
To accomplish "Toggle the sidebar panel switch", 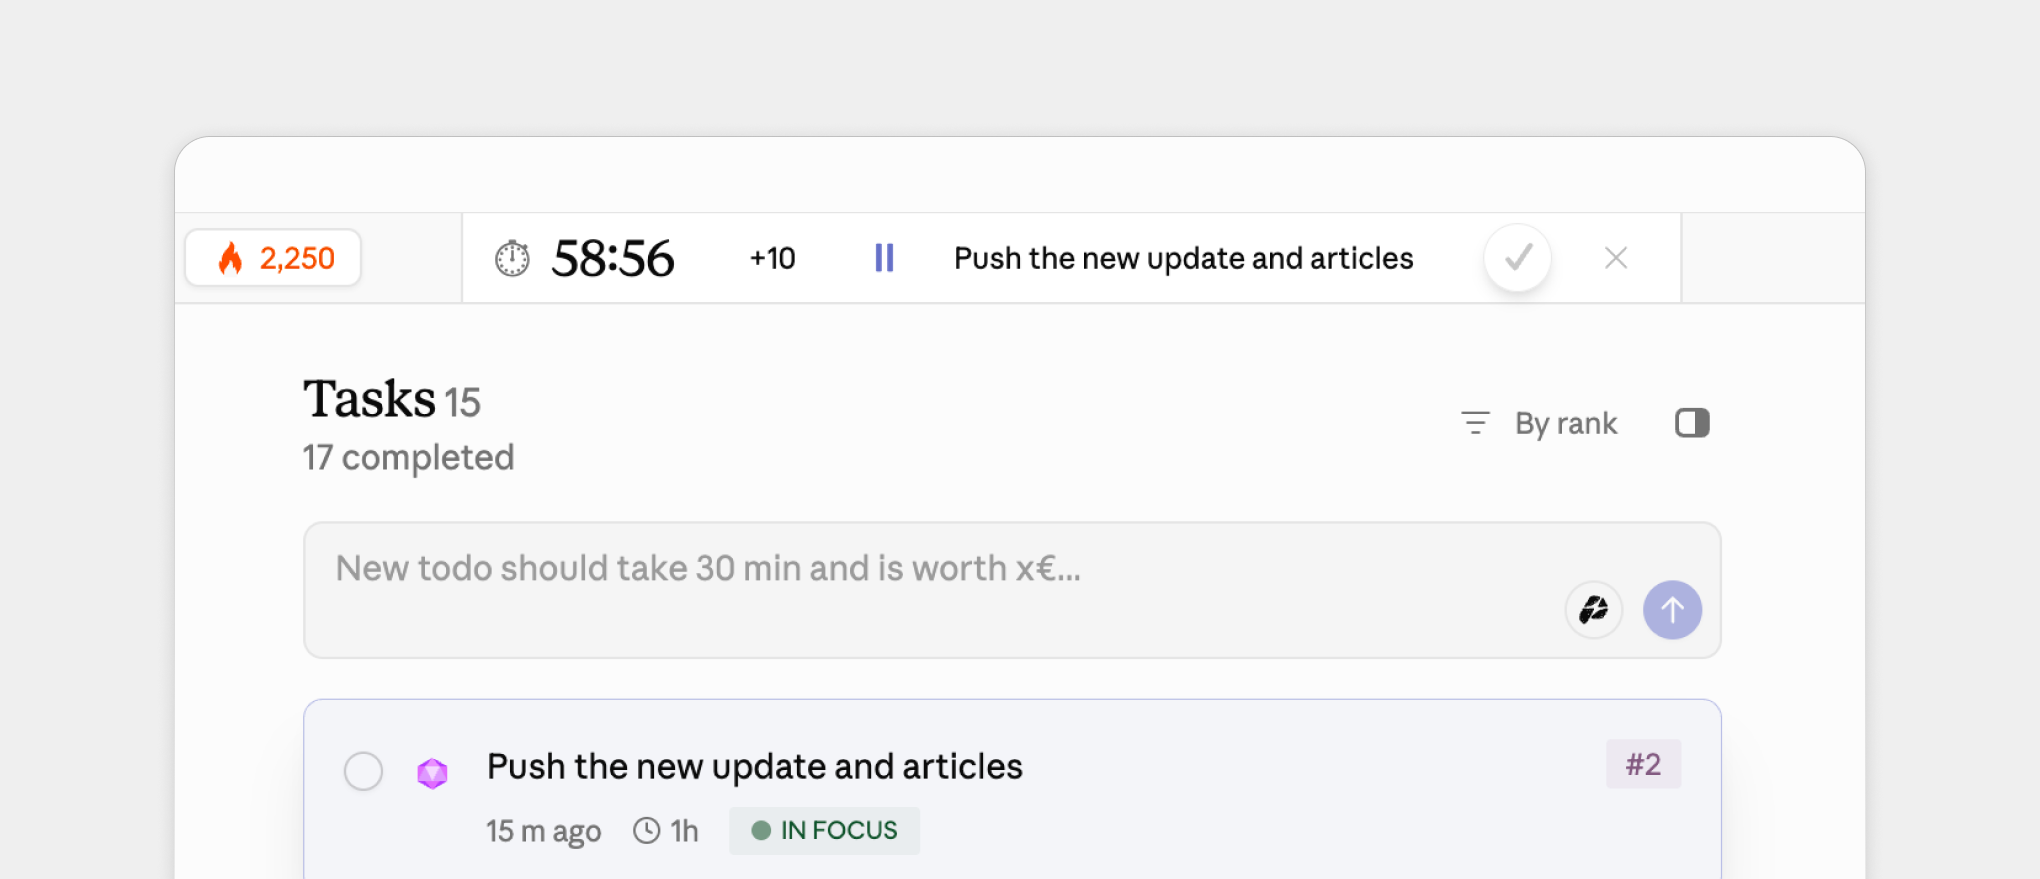I will tap(1692, 422).
